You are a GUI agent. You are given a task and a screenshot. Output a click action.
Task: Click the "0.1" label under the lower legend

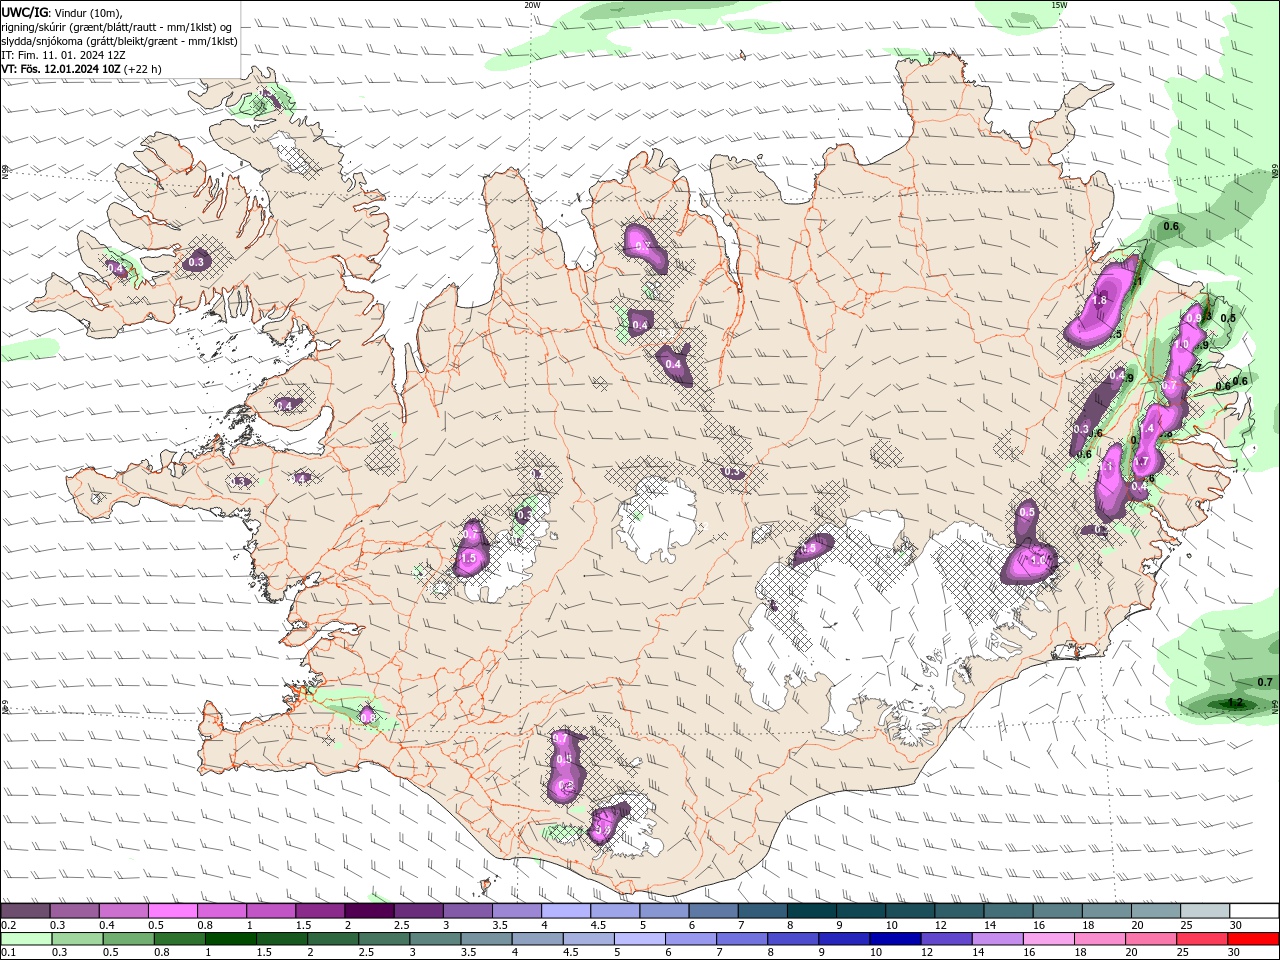coord(8,953)
